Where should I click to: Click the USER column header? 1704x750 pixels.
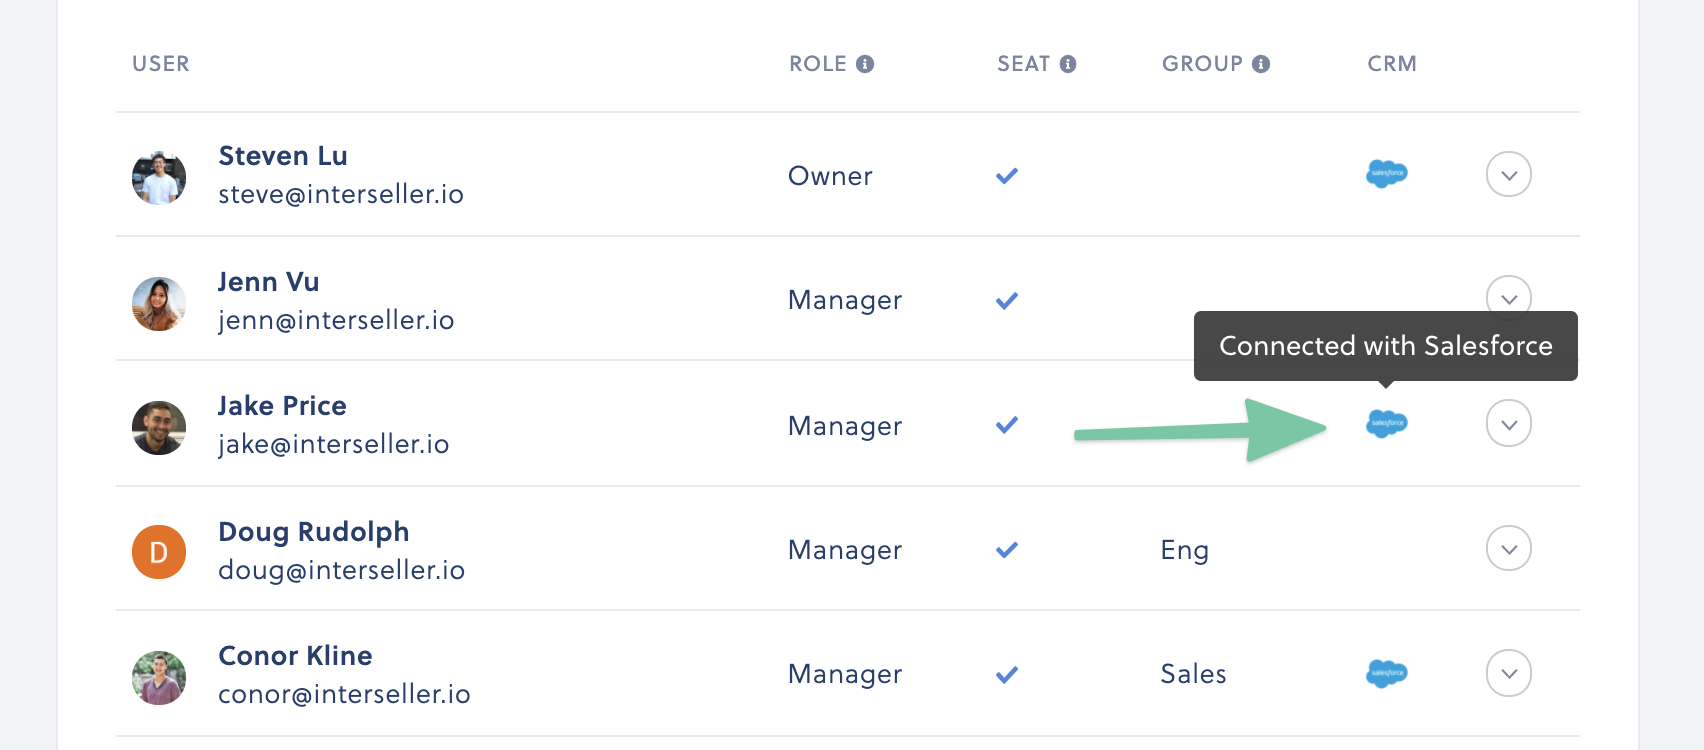click(161, 64)
